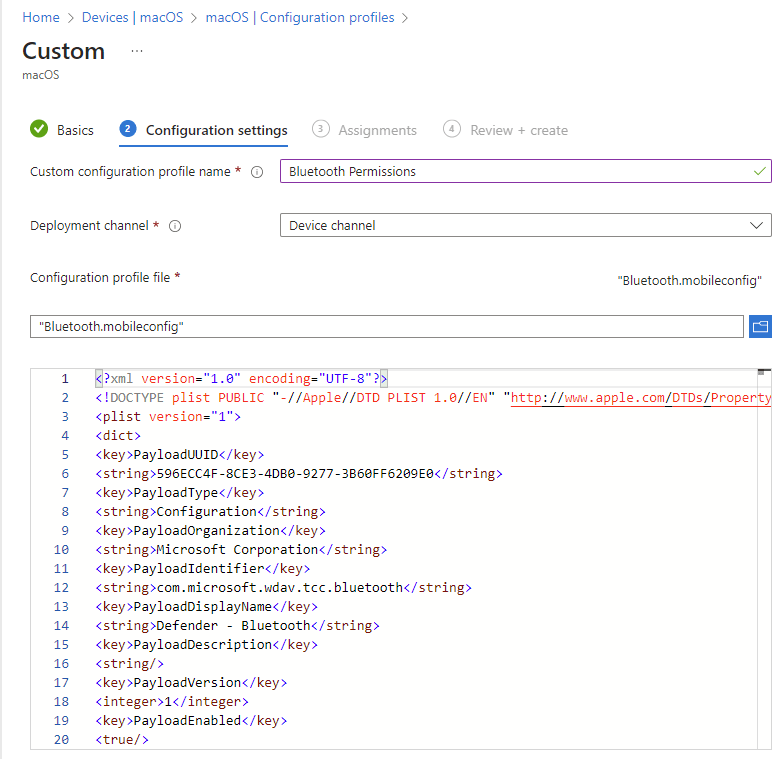Go to Review + create tab

(x=519, y=130)
